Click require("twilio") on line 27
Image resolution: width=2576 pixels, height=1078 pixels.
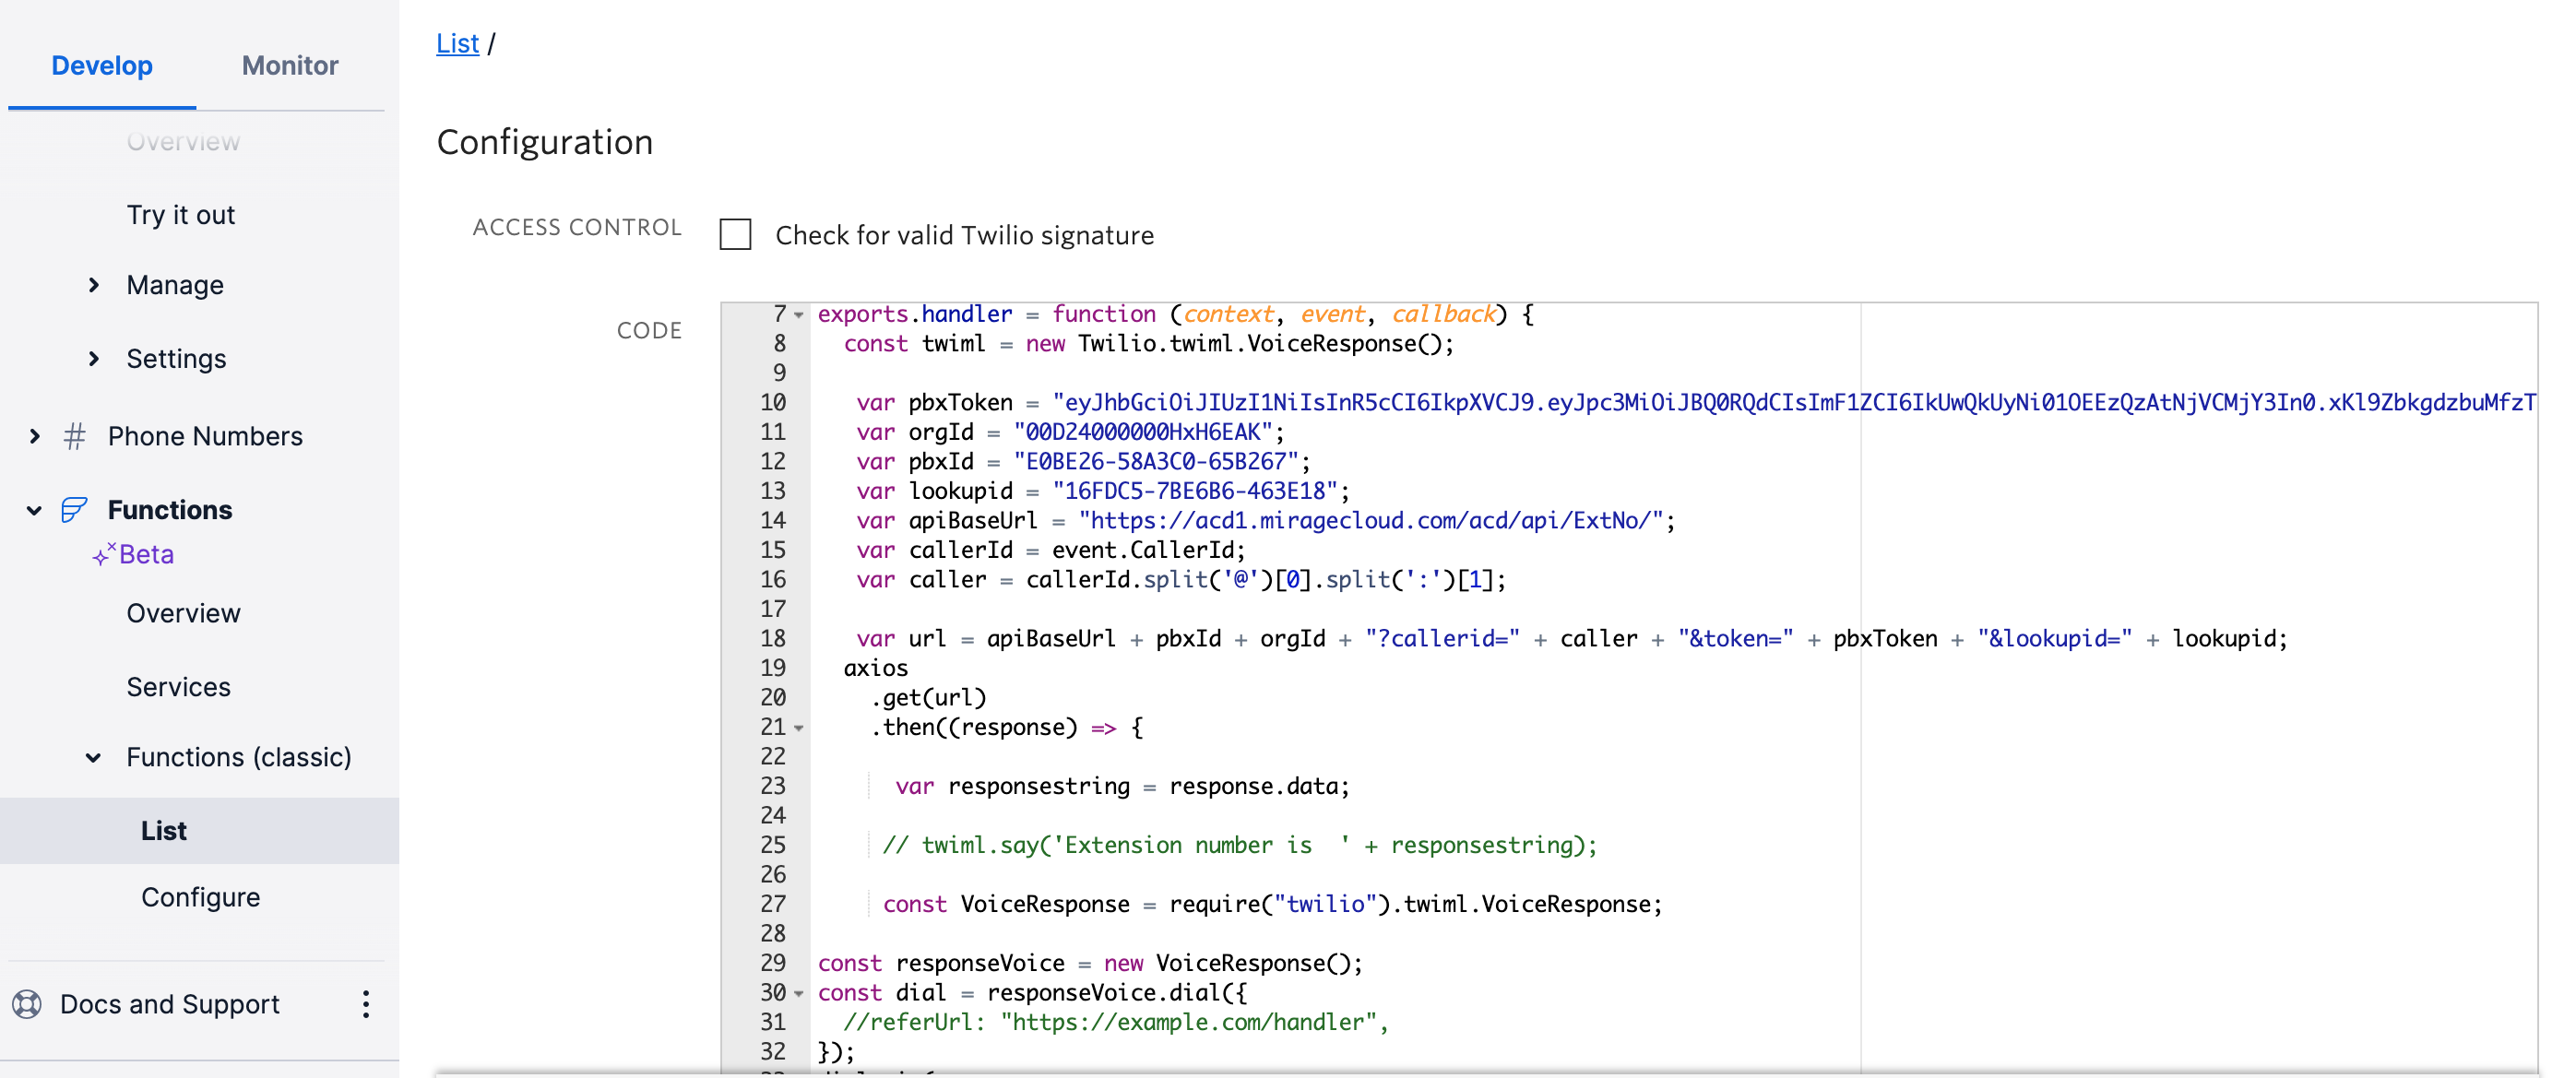click(x=1280, y=904)
